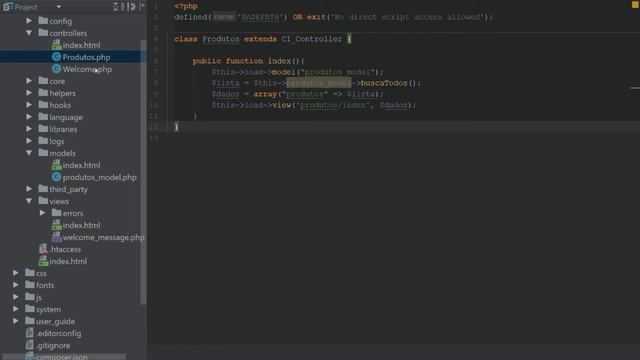
Task: Expand the logs folder arrow
Action: point(29,141)
